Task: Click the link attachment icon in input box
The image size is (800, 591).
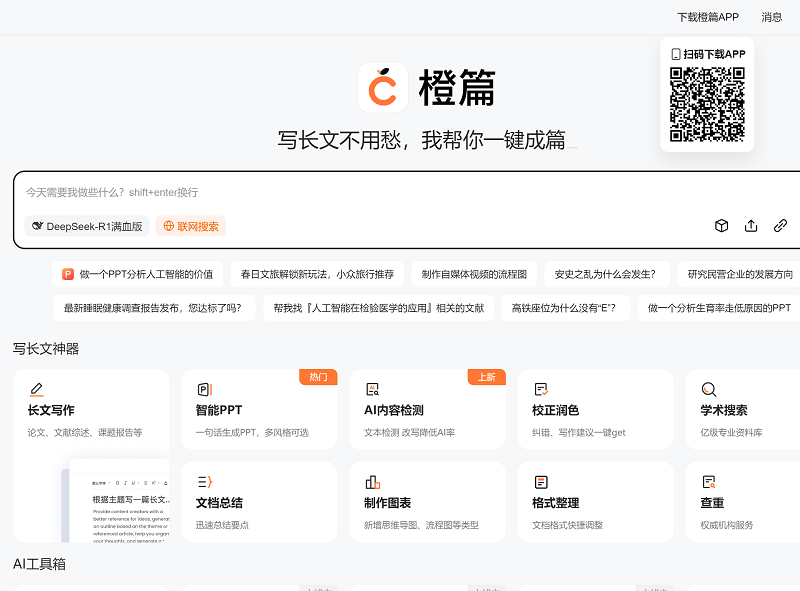Action: [780, 226]
